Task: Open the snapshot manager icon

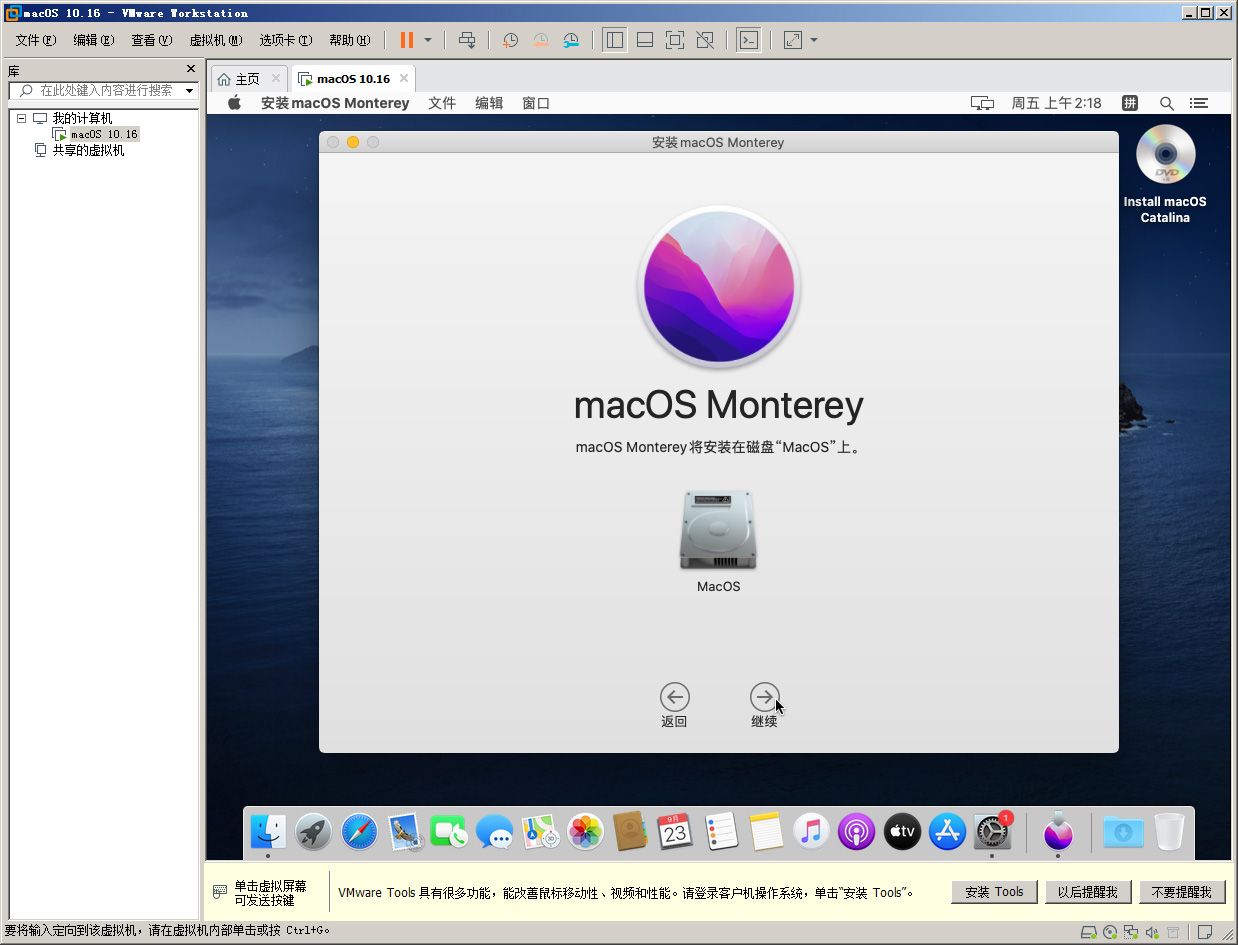Action: click(571, 40)
